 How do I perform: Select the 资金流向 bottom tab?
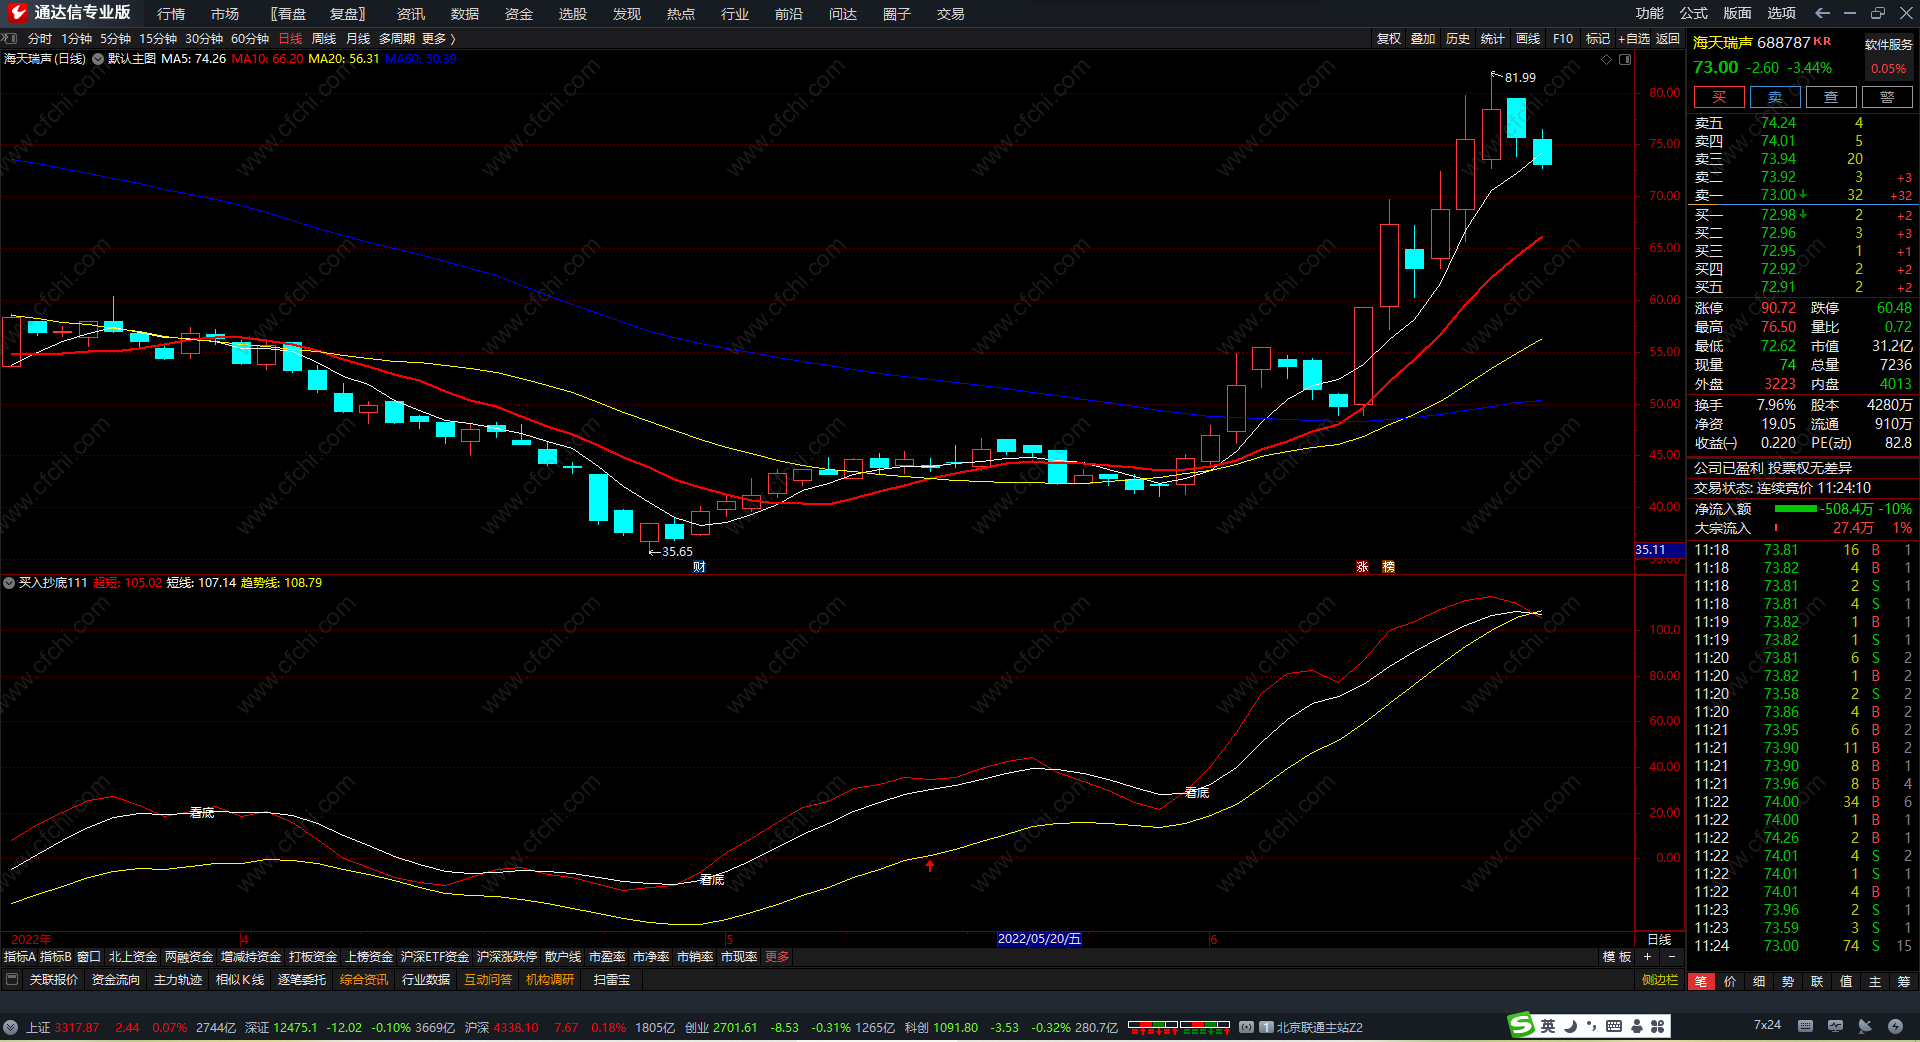tap(116, 980)
